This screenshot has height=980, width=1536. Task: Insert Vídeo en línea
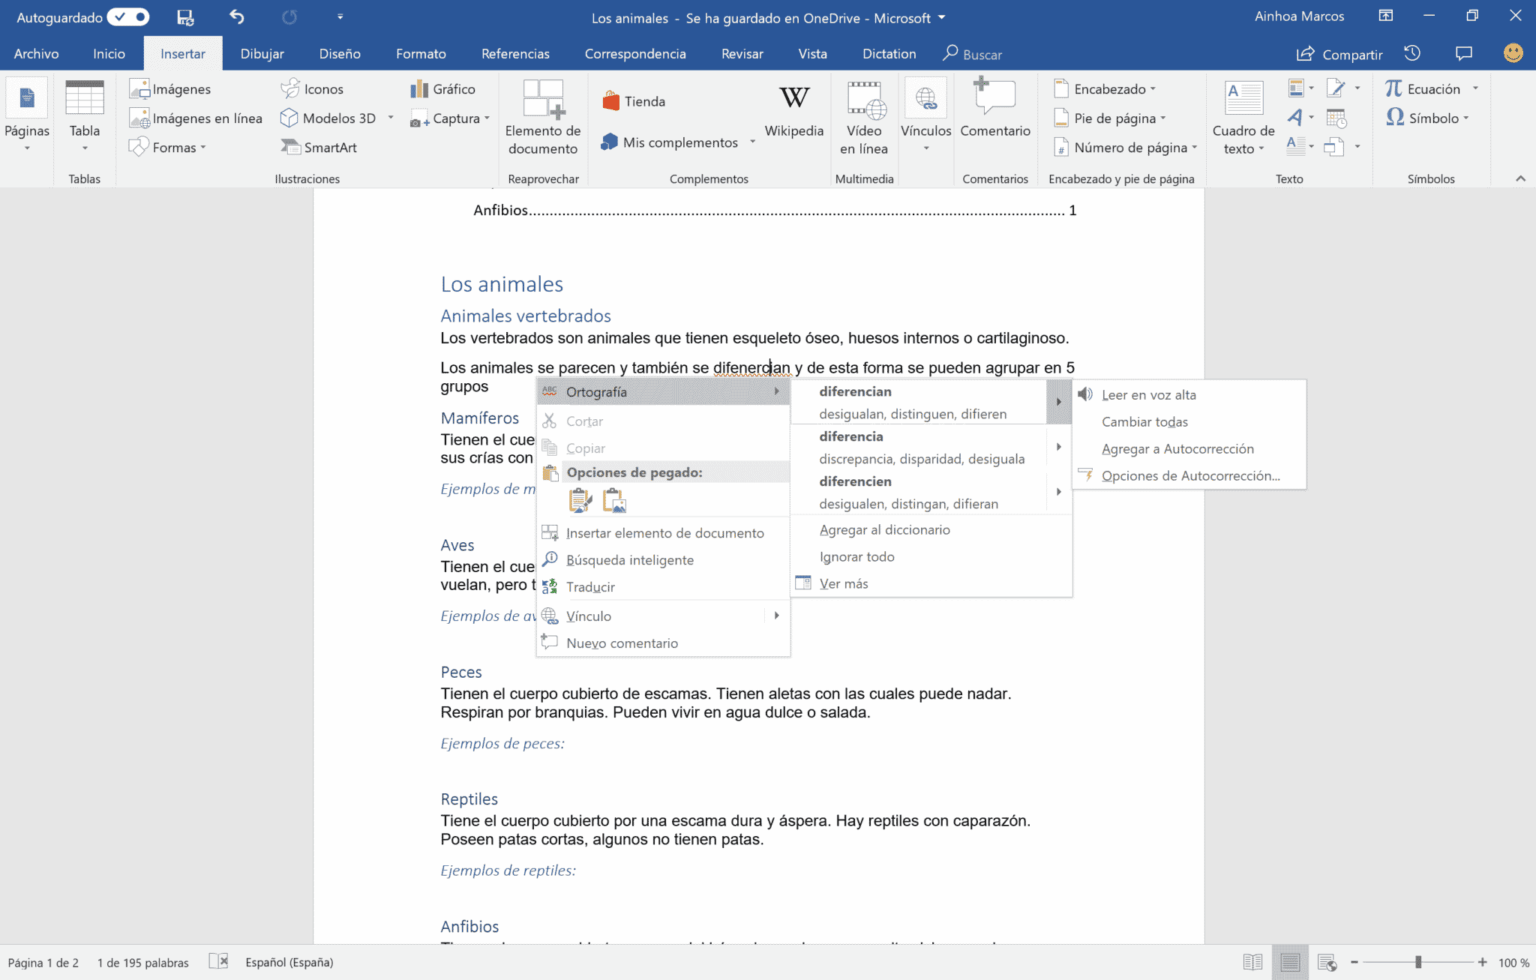(x=864, y=118)
